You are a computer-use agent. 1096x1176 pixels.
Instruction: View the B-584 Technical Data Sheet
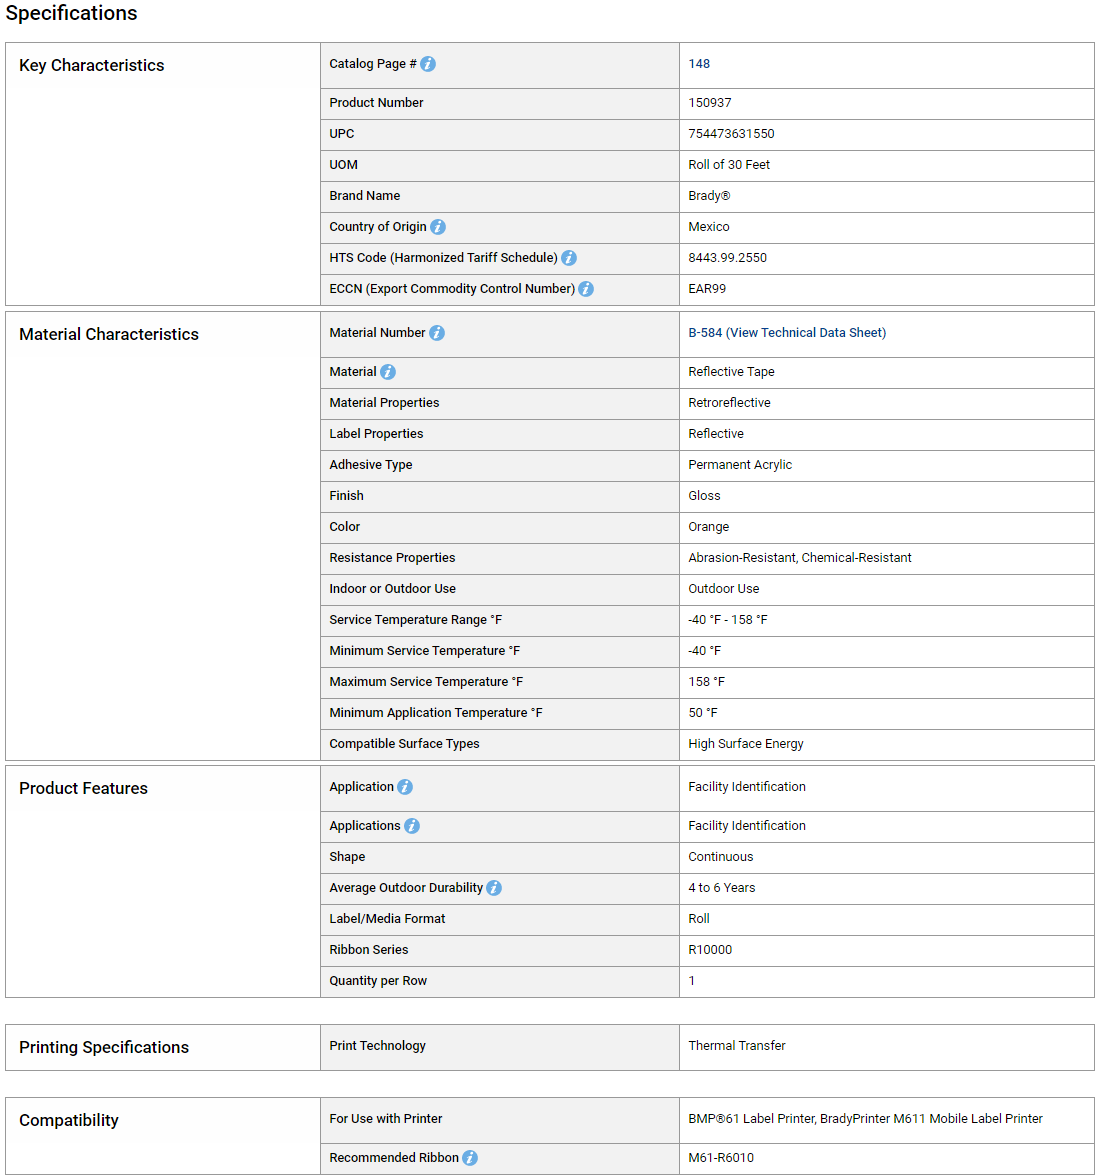[787, 333]
